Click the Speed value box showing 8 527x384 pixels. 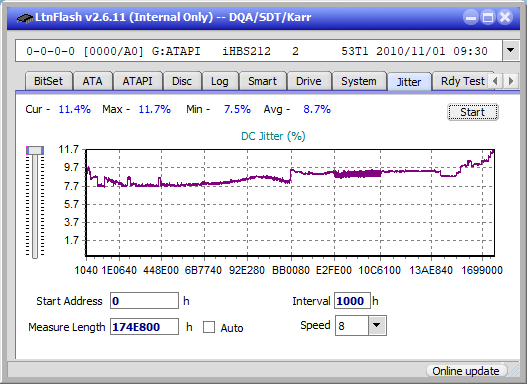click(352, 325)
